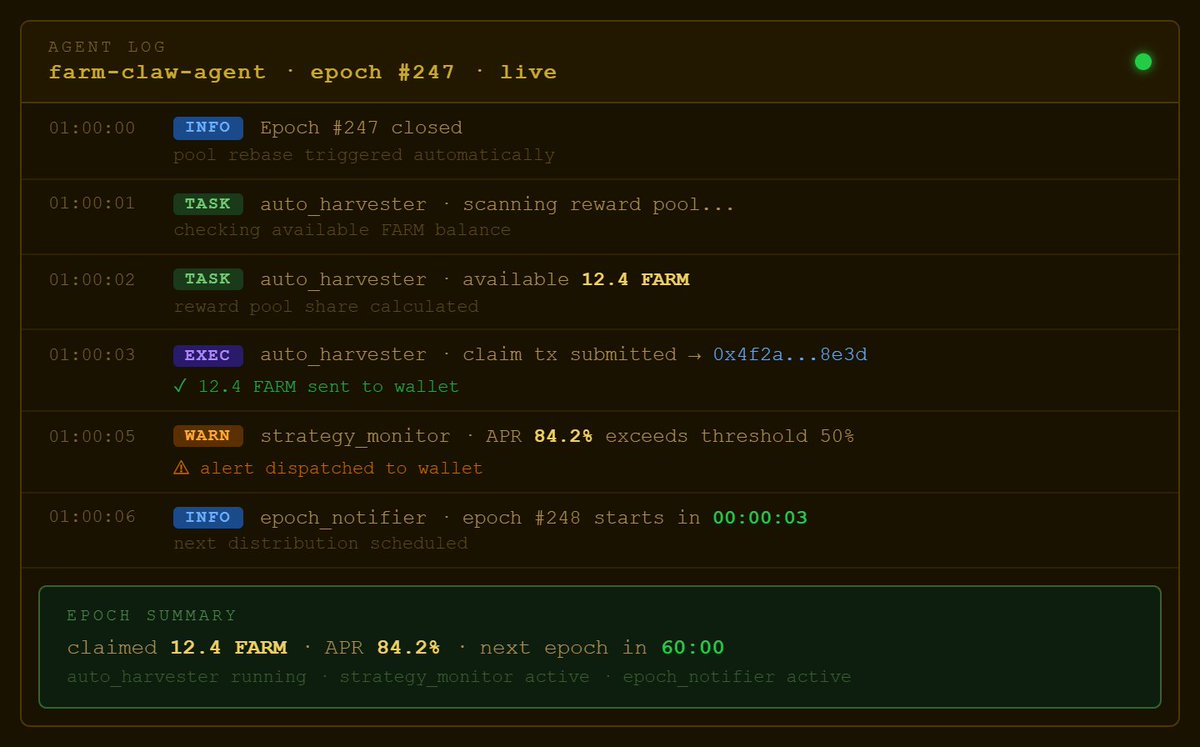Click timestamp 01:00:01
Image resolution: width=1200 pixels, height=747 pixels.
click(x=92, y=204)
